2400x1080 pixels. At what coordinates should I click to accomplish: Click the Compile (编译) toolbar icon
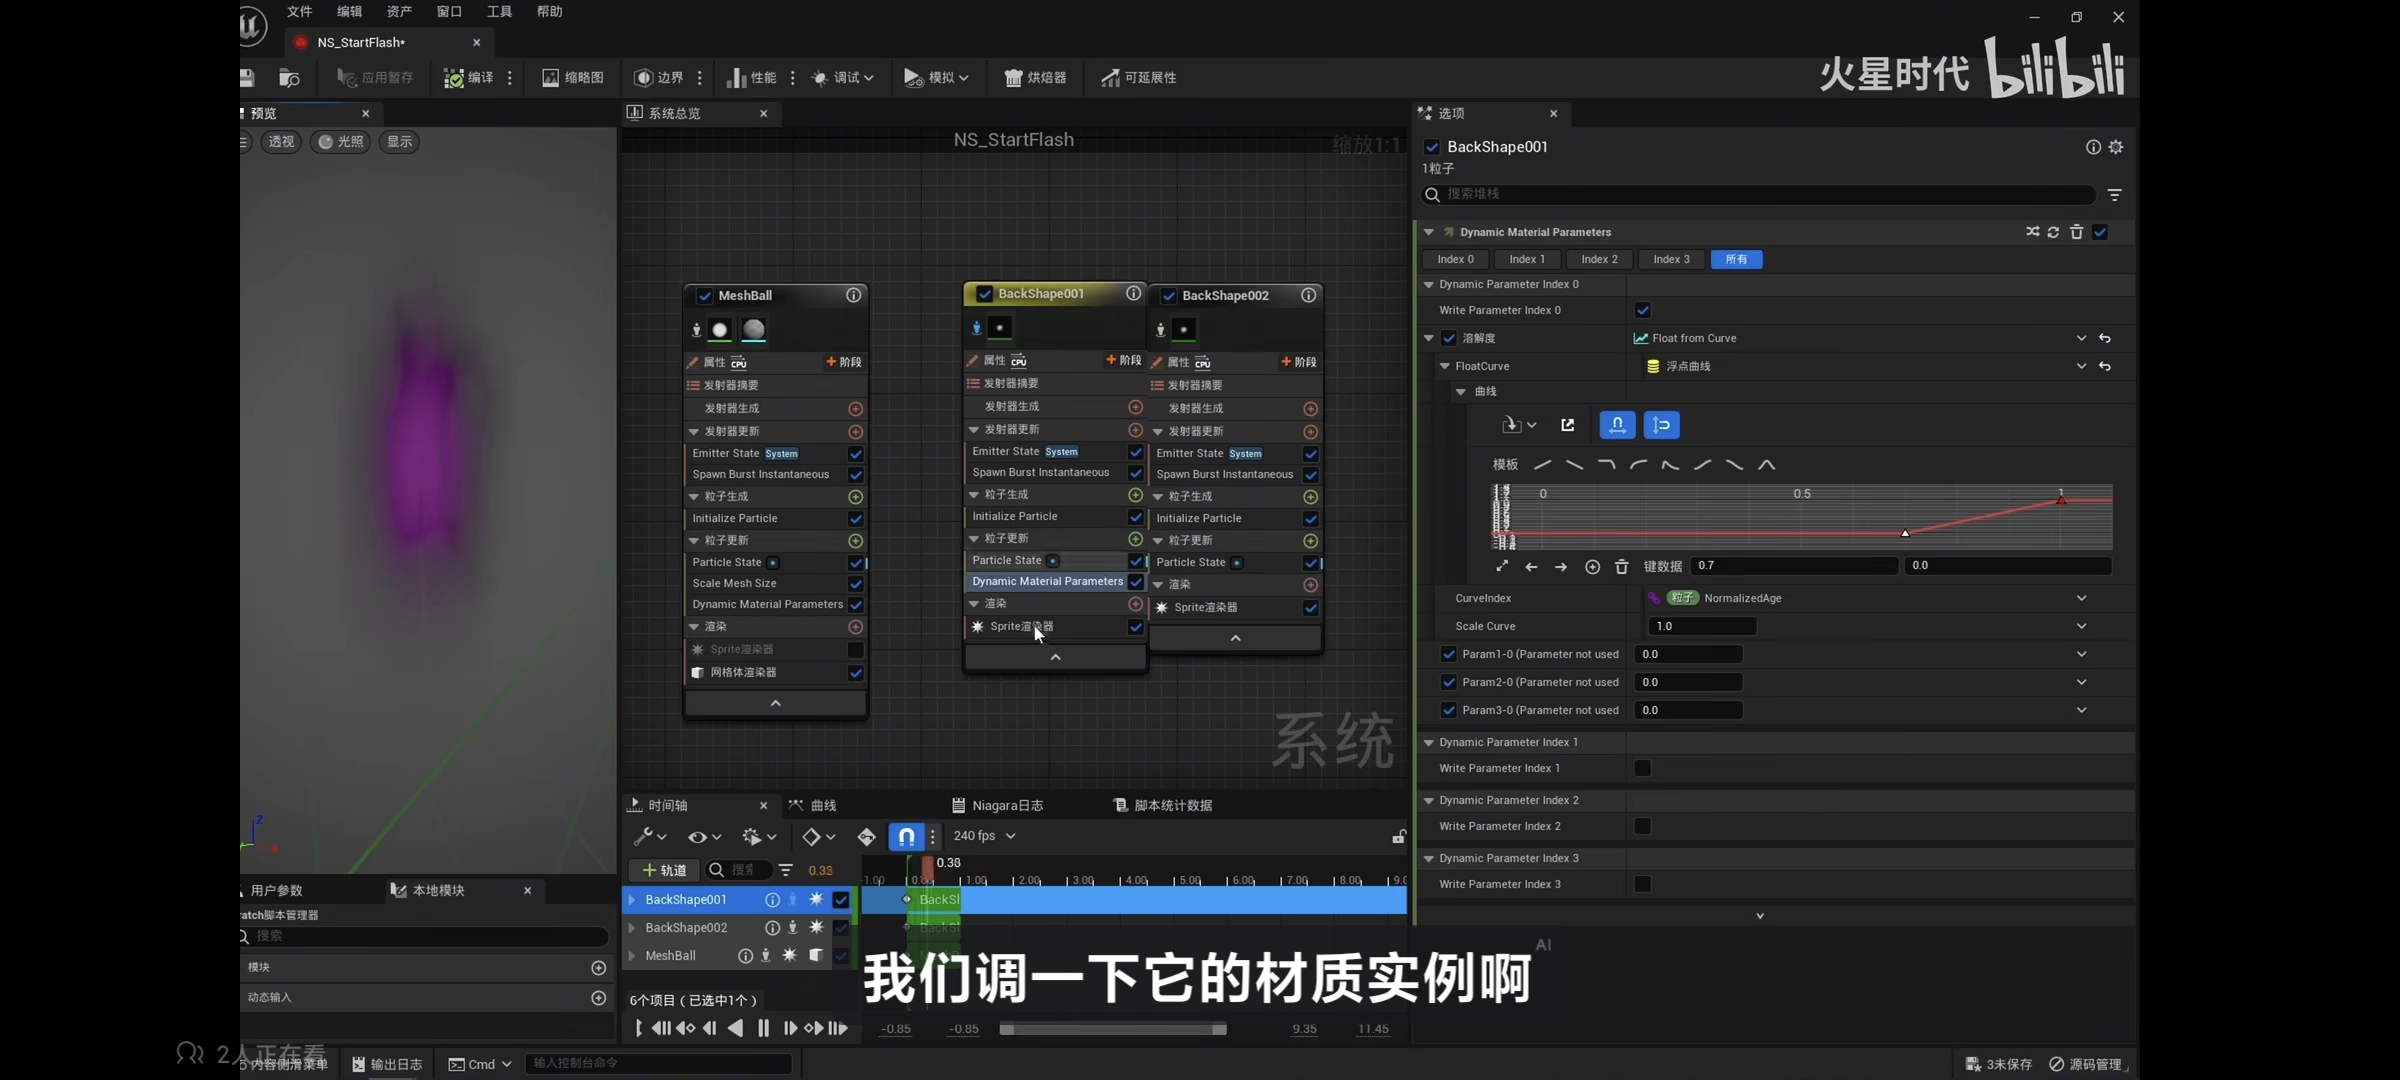point(454,78)
